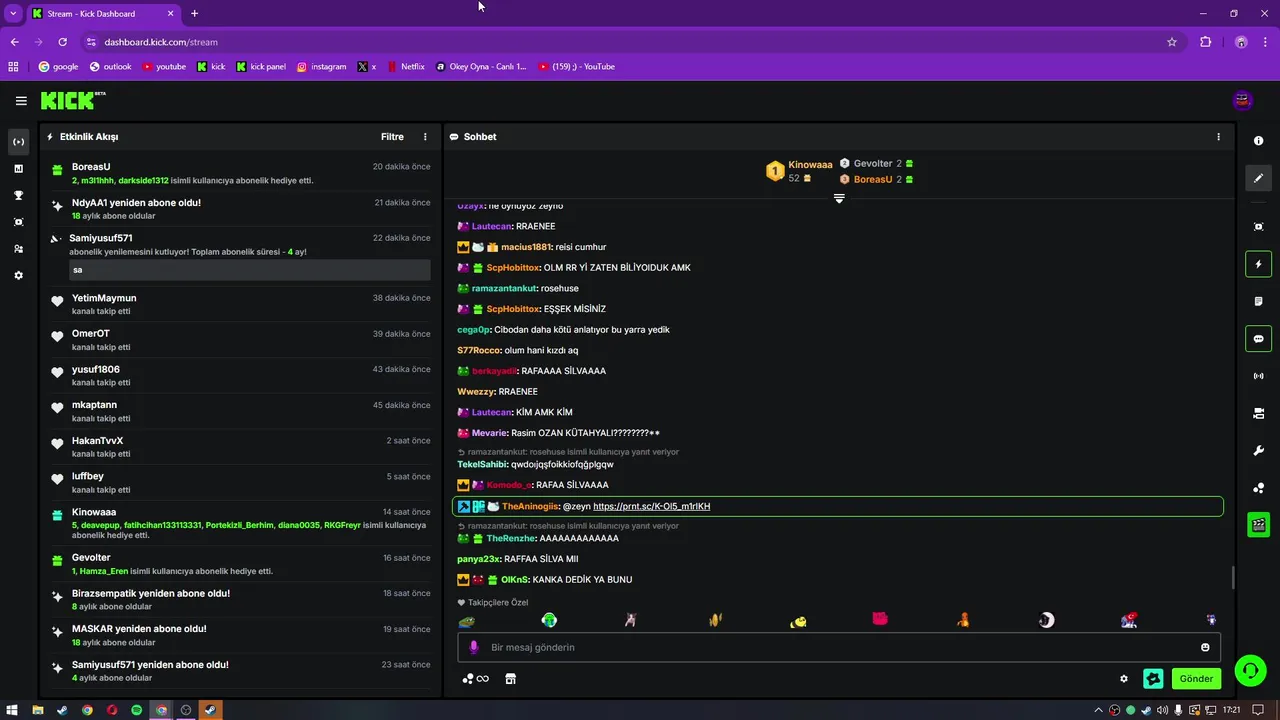Open the youtube bookmark

pos(164,67)
